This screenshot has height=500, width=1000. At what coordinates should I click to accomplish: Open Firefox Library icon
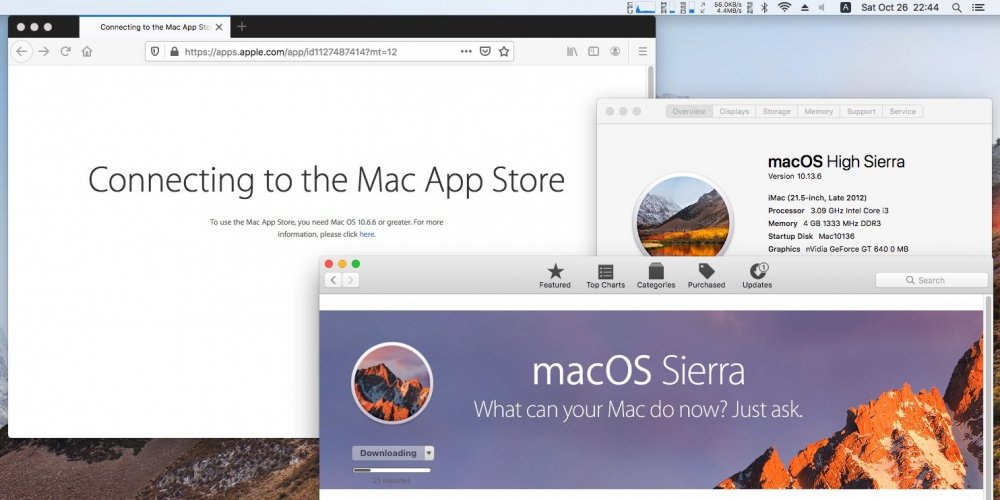[572, 52]
